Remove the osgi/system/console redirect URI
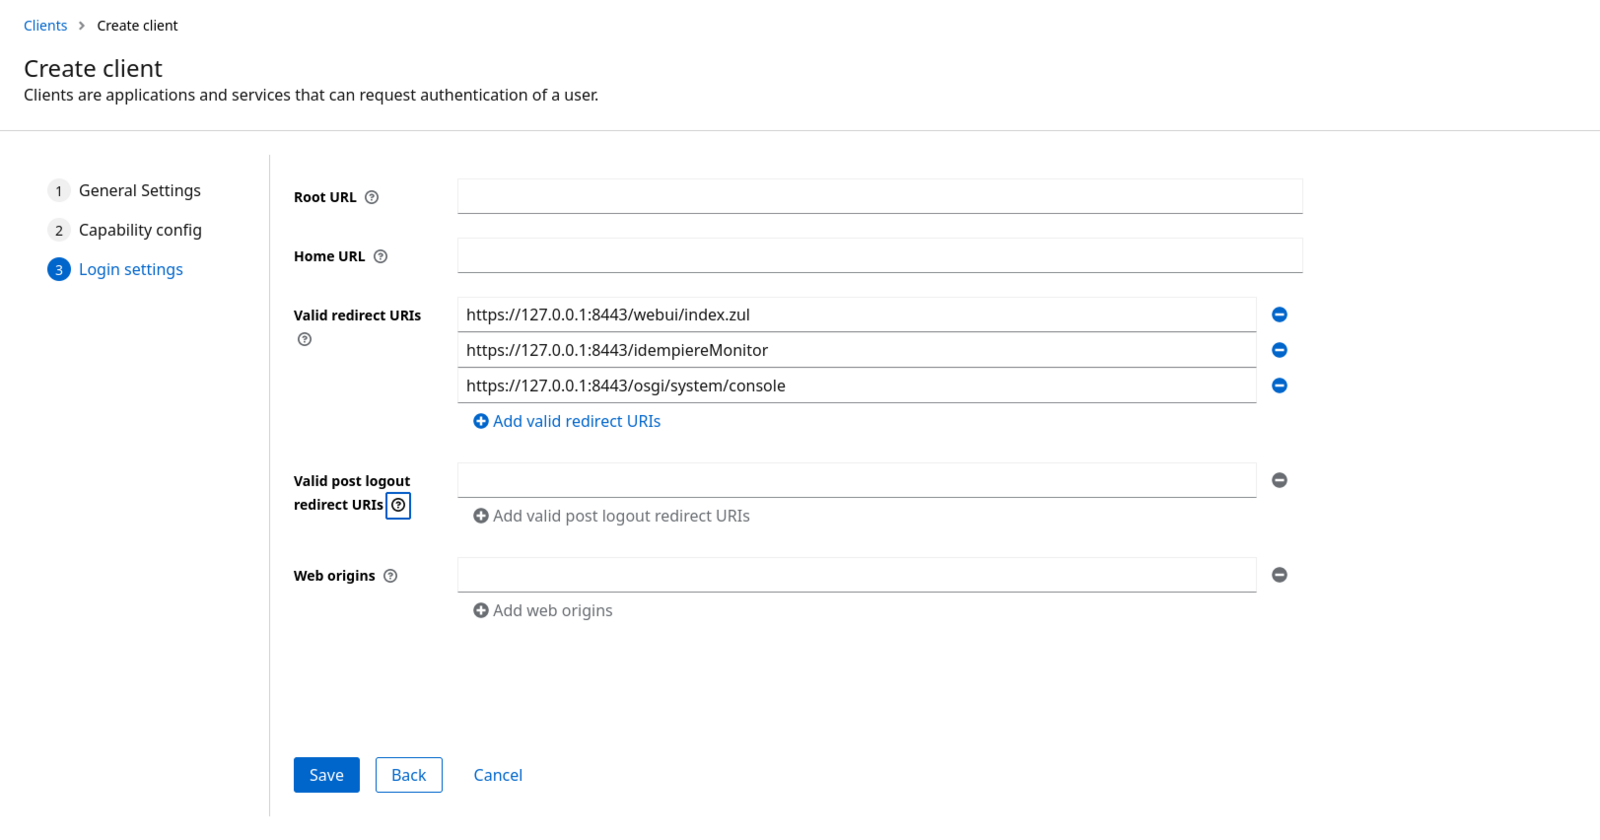This screenshot has width=1600, height=840. pyautogui.click(x=1279, y=386)
